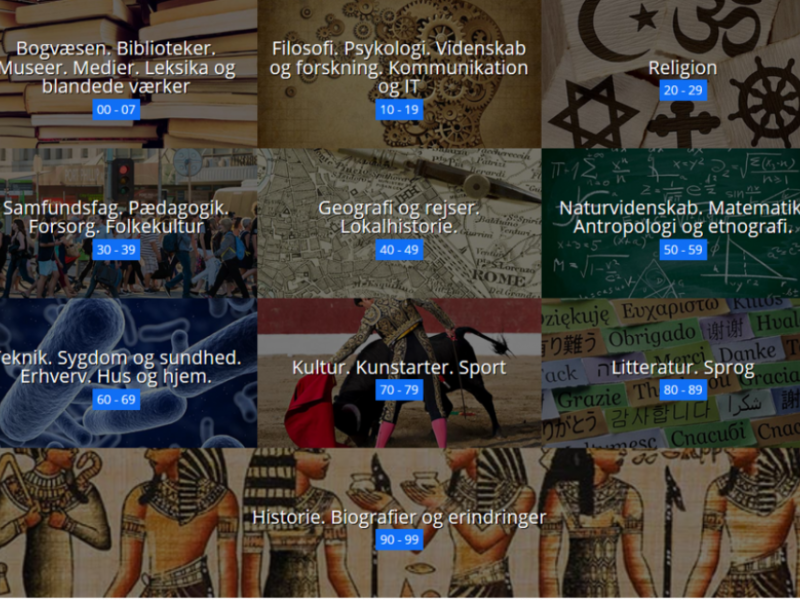Click the 80 - 89 badge

pyautogui.click(x=683, y=390)
